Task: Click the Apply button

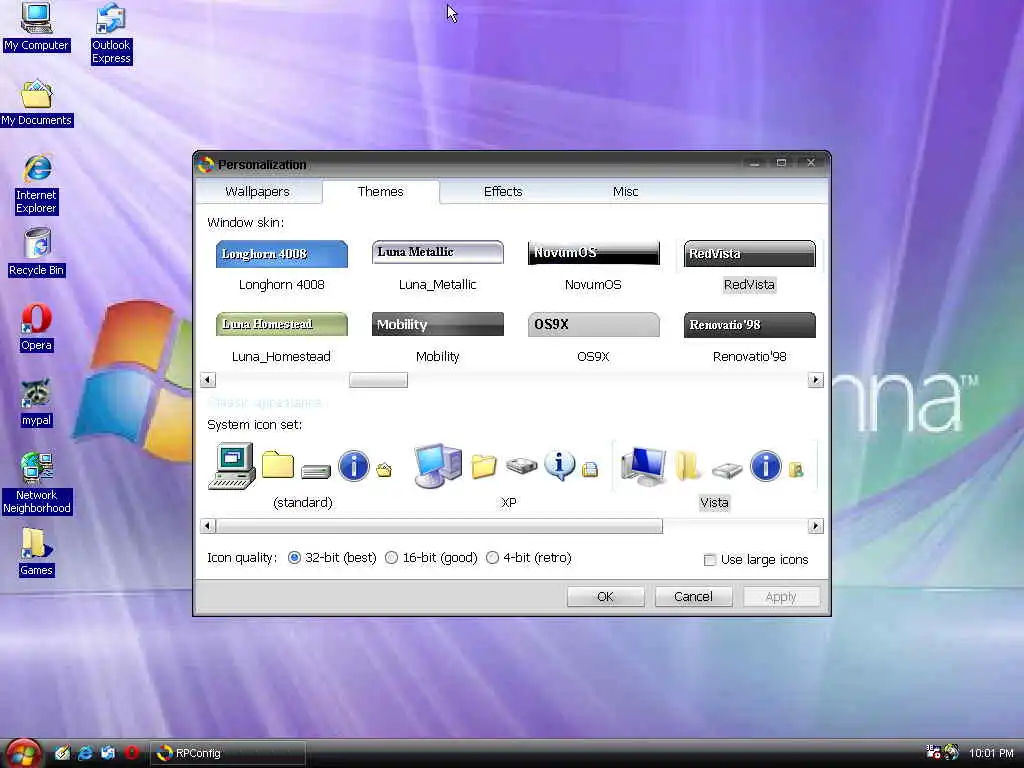Action: [781, 596]
